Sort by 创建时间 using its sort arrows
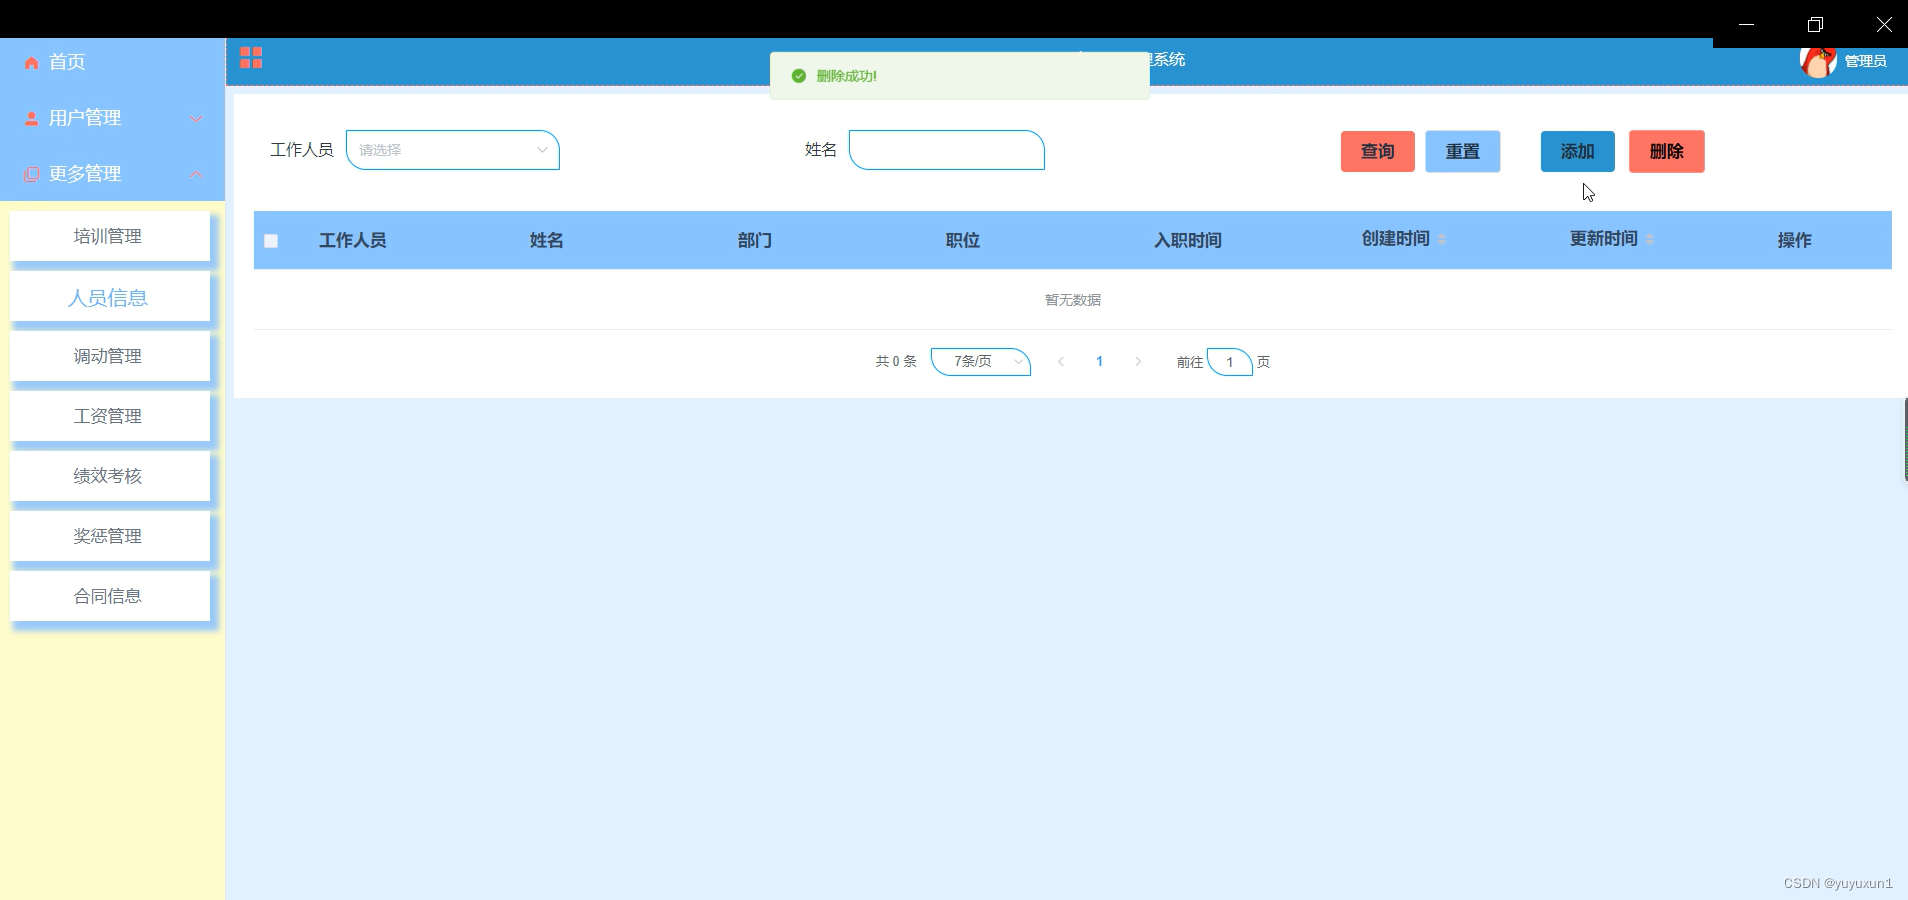The image size is (1908, 900). [x=1442, y=240]
